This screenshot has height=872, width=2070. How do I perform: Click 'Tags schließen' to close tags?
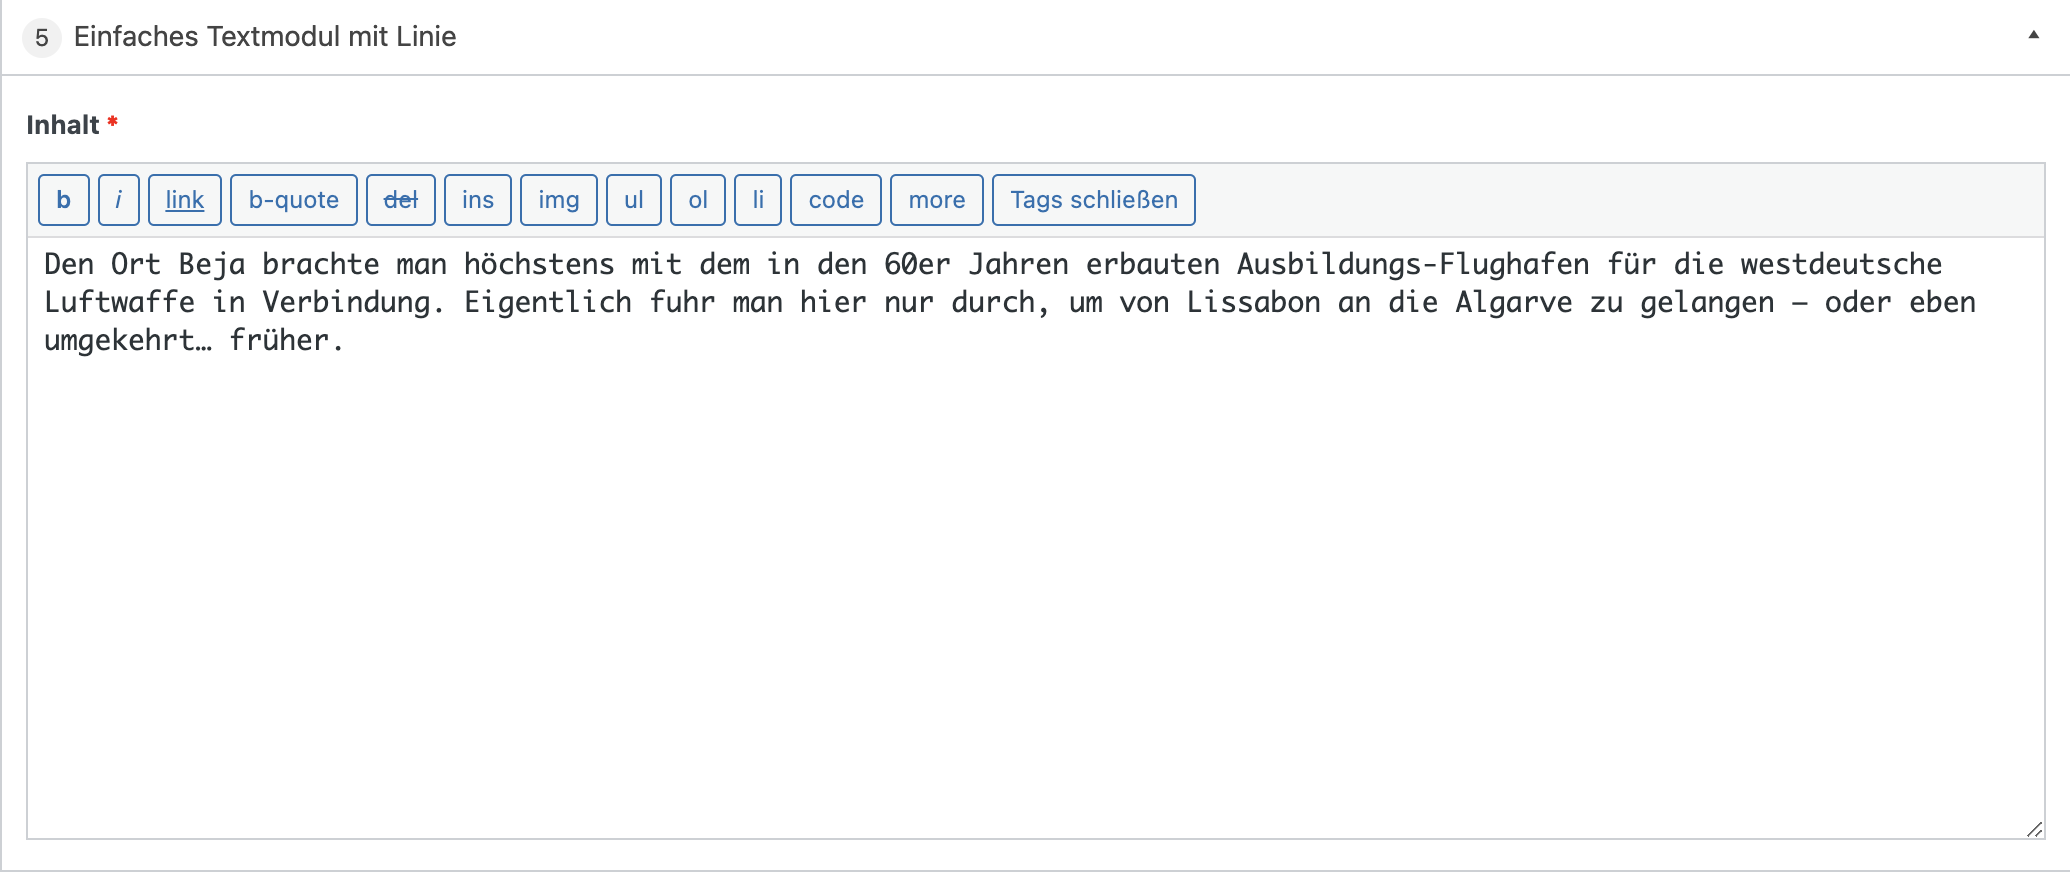tap(1094, 200)
